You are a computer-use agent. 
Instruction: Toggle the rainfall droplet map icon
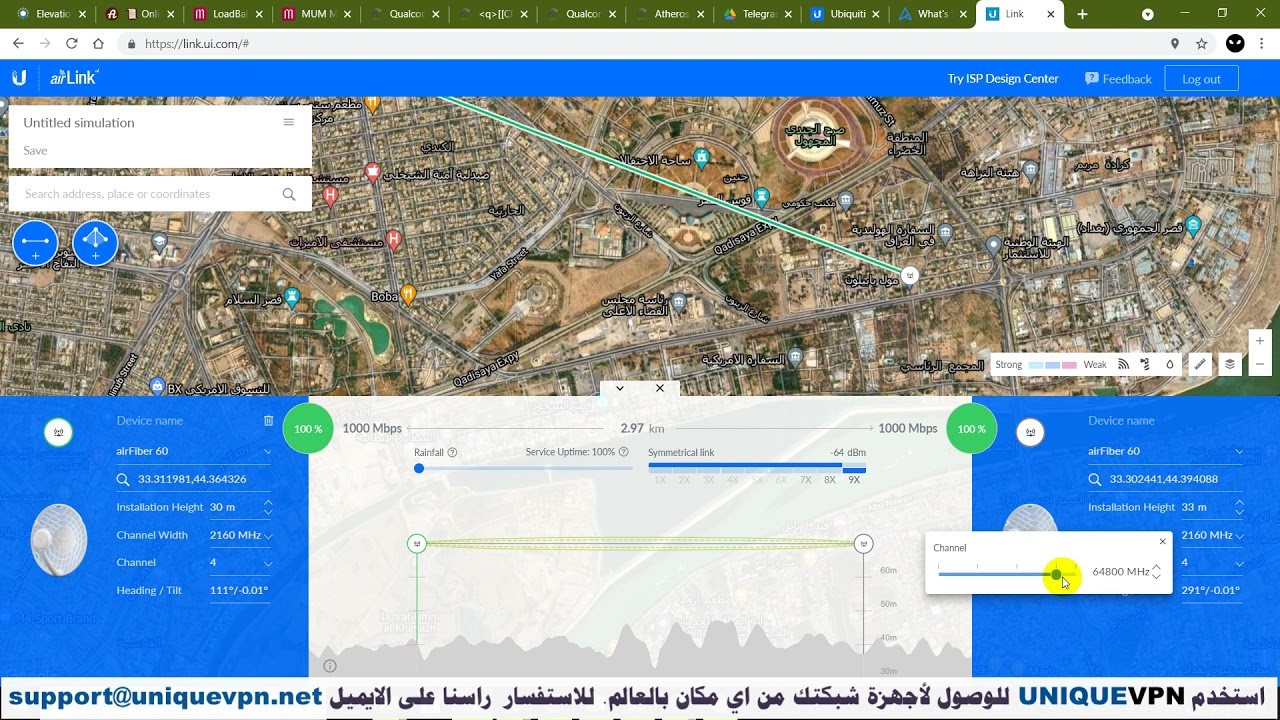1170,365
